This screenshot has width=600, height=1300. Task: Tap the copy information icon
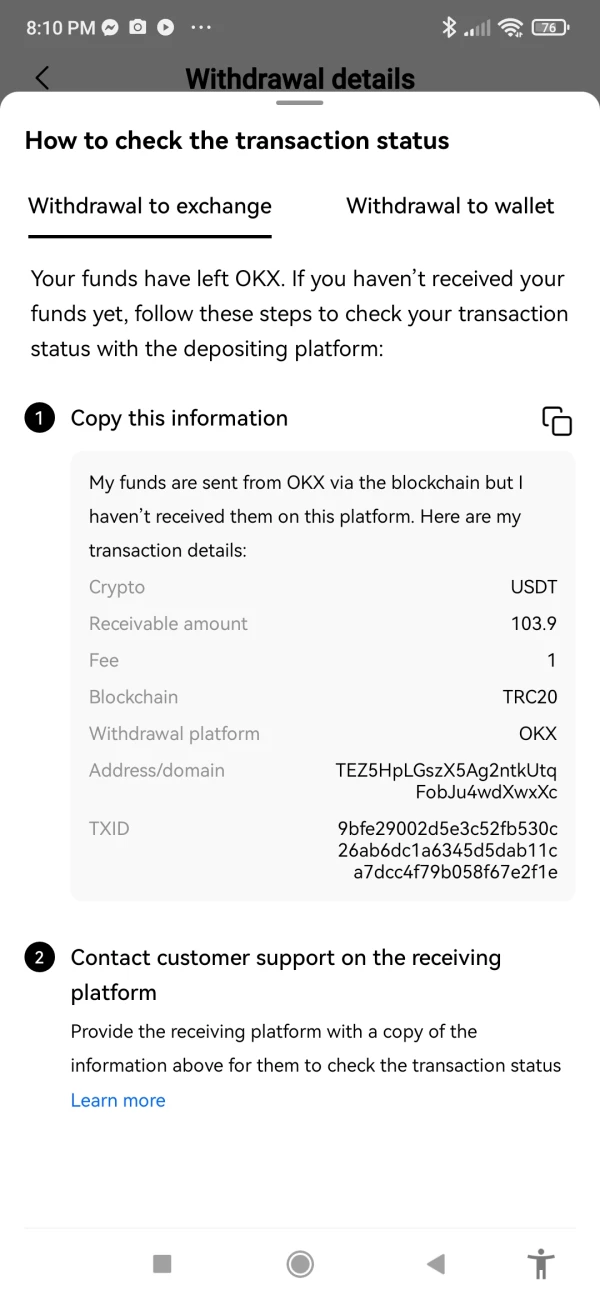pos(557,421)
